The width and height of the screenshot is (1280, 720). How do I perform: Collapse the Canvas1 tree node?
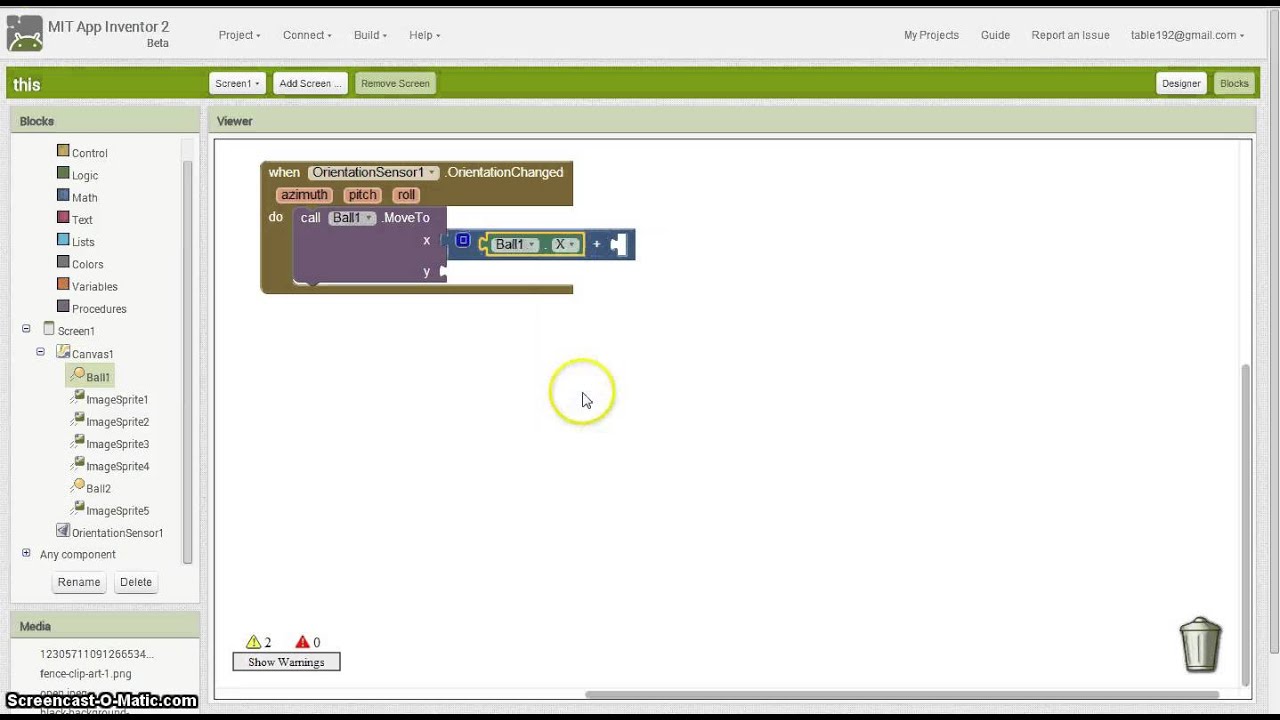[40, 352]
